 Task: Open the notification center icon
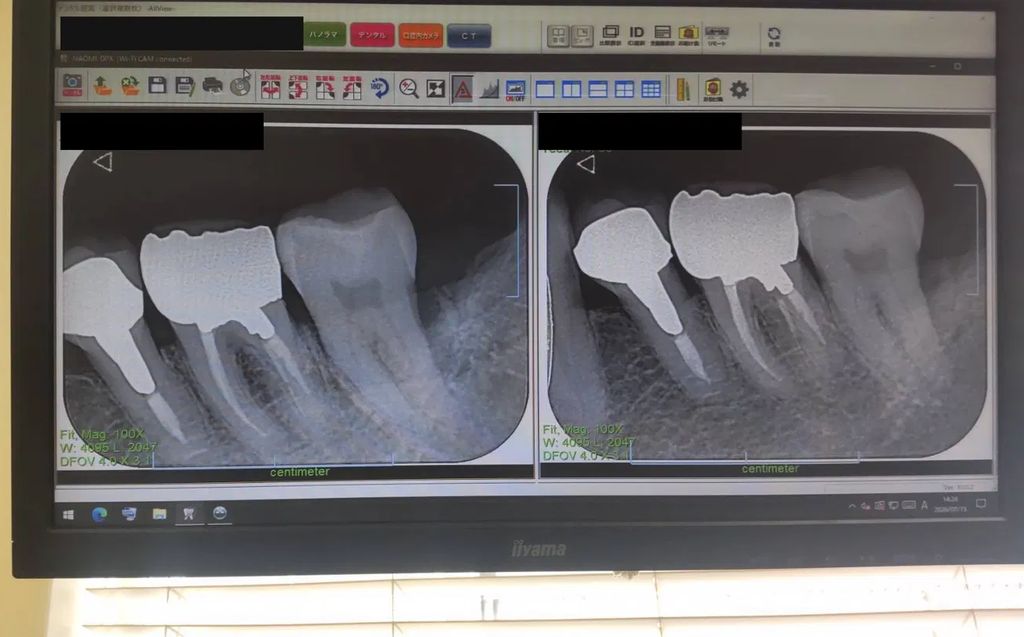[x=981, y=503]
